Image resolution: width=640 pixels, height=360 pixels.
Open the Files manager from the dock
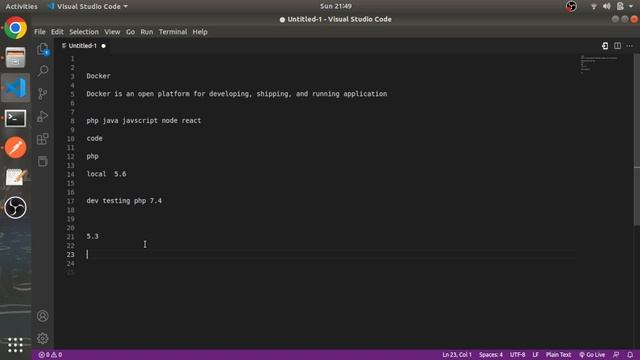16,58
